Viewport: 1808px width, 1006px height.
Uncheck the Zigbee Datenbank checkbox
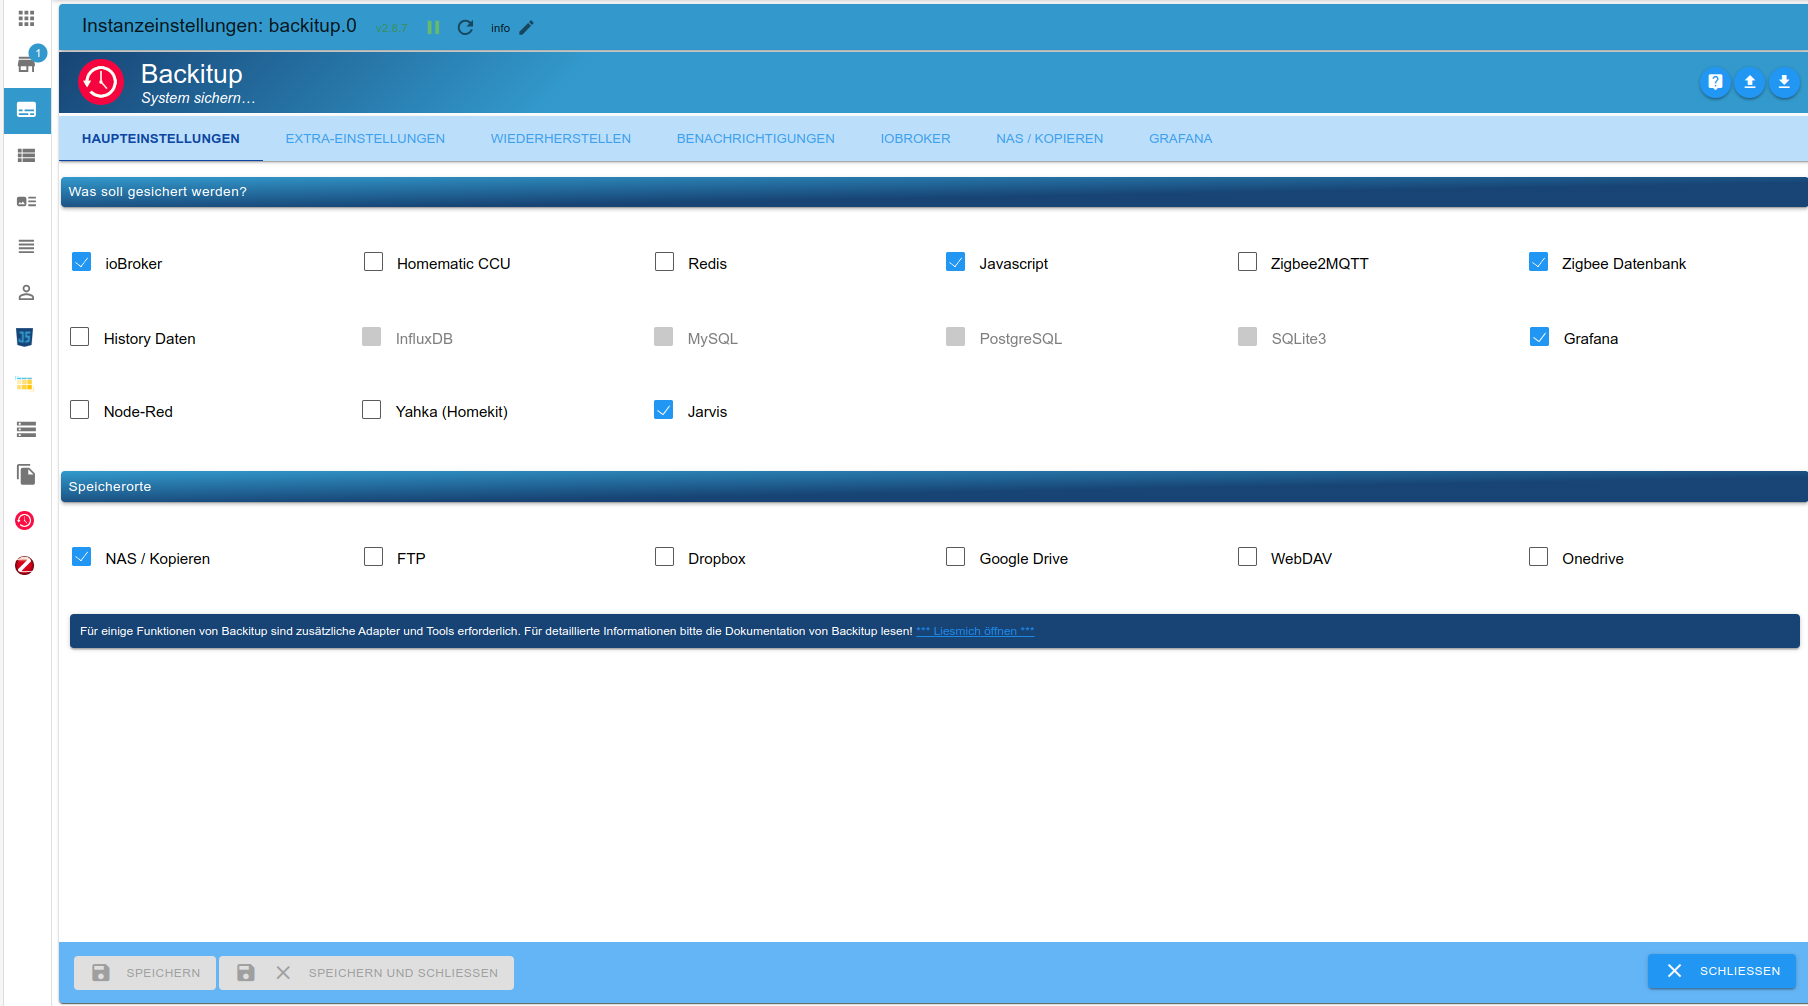click(1539, 262)
